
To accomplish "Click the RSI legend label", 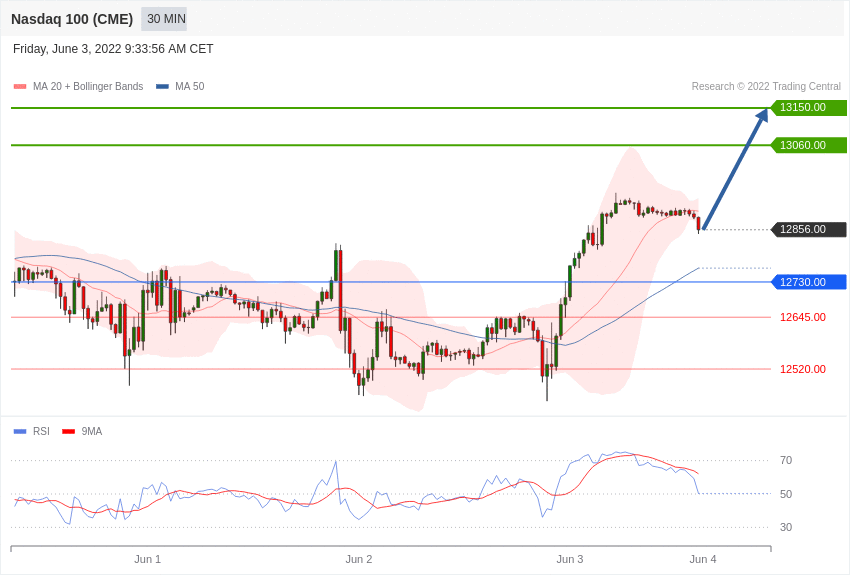I will pos(41,431).
